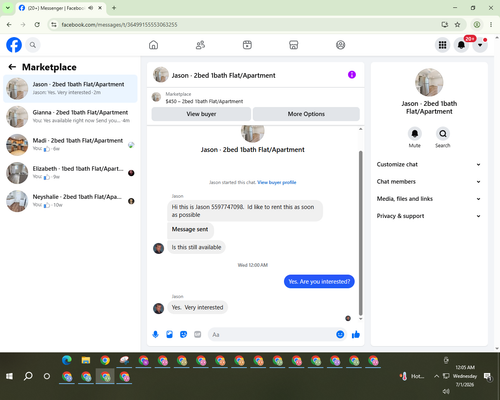Click the message text input field

tap(272, 334)
